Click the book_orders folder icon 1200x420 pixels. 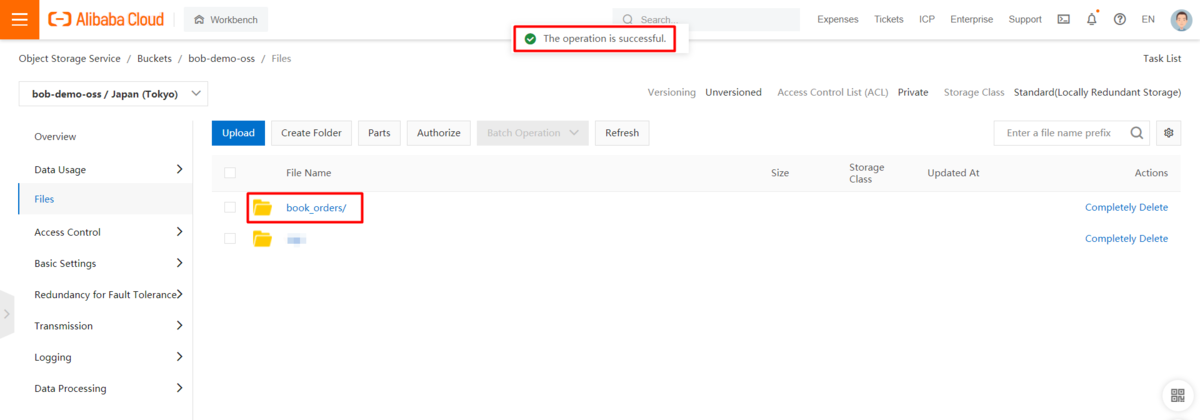pos(262,207)
